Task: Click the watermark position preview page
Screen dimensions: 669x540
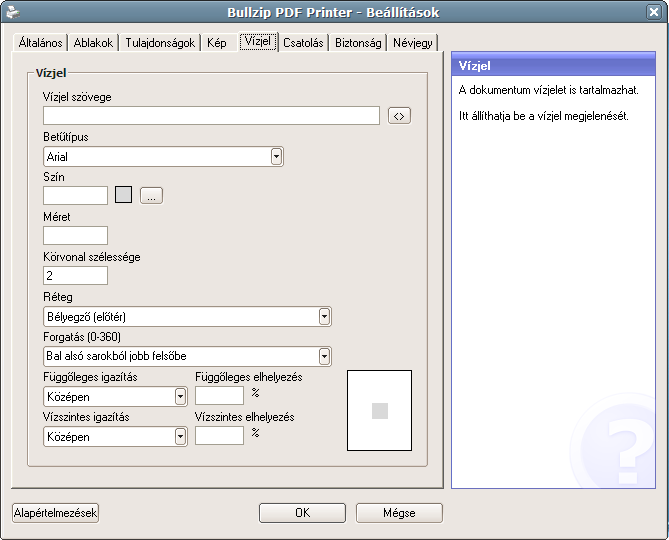Action: tap(379, 410)
